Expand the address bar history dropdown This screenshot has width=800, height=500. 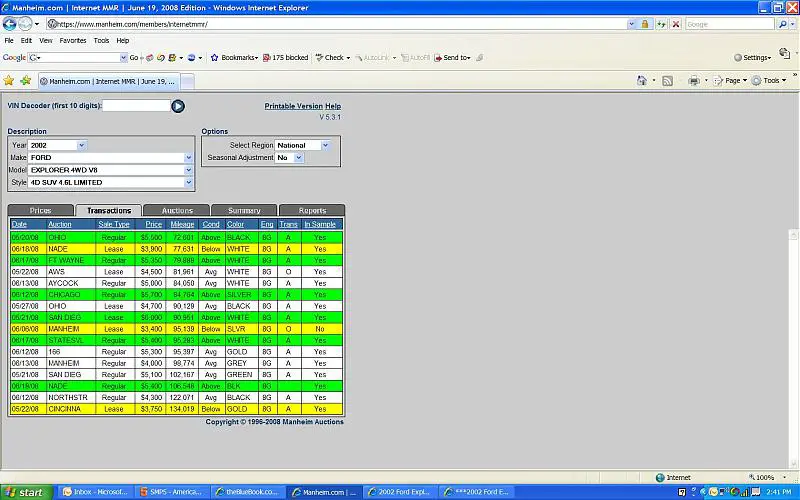[x=632, y=24]
